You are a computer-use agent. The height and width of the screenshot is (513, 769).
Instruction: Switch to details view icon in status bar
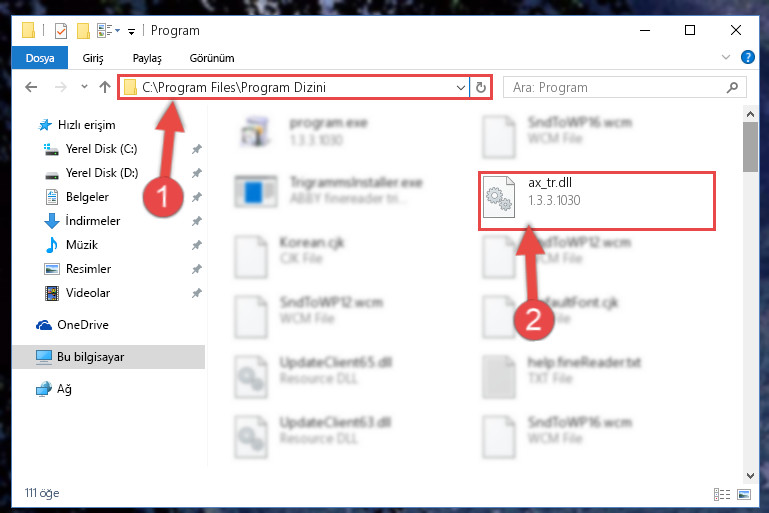pyautogui.click(x=722, y=494)
